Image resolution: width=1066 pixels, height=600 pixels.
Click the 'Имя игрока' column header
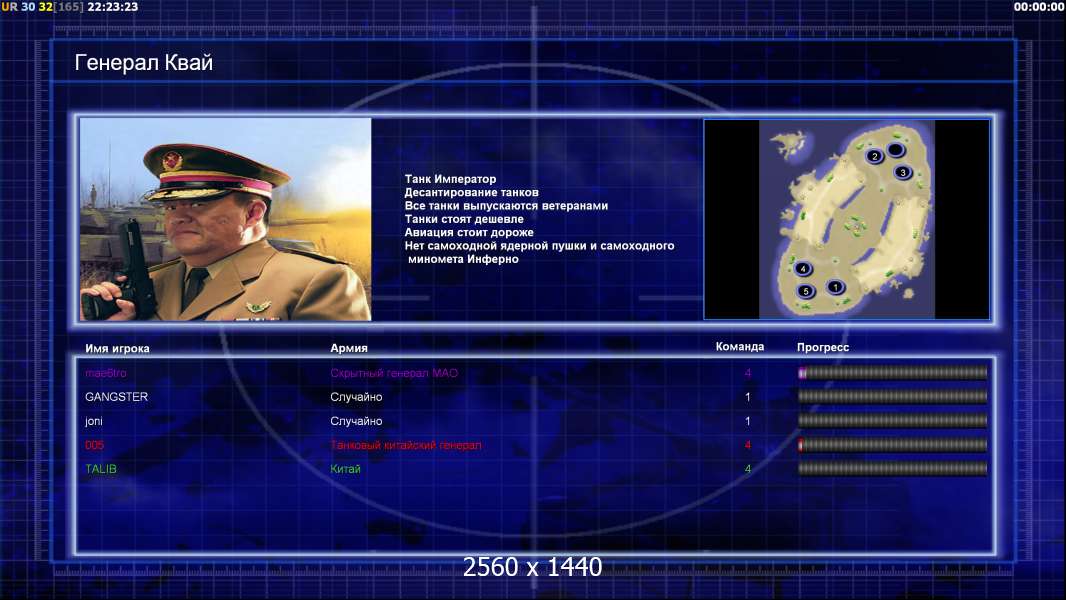(117, 349)
